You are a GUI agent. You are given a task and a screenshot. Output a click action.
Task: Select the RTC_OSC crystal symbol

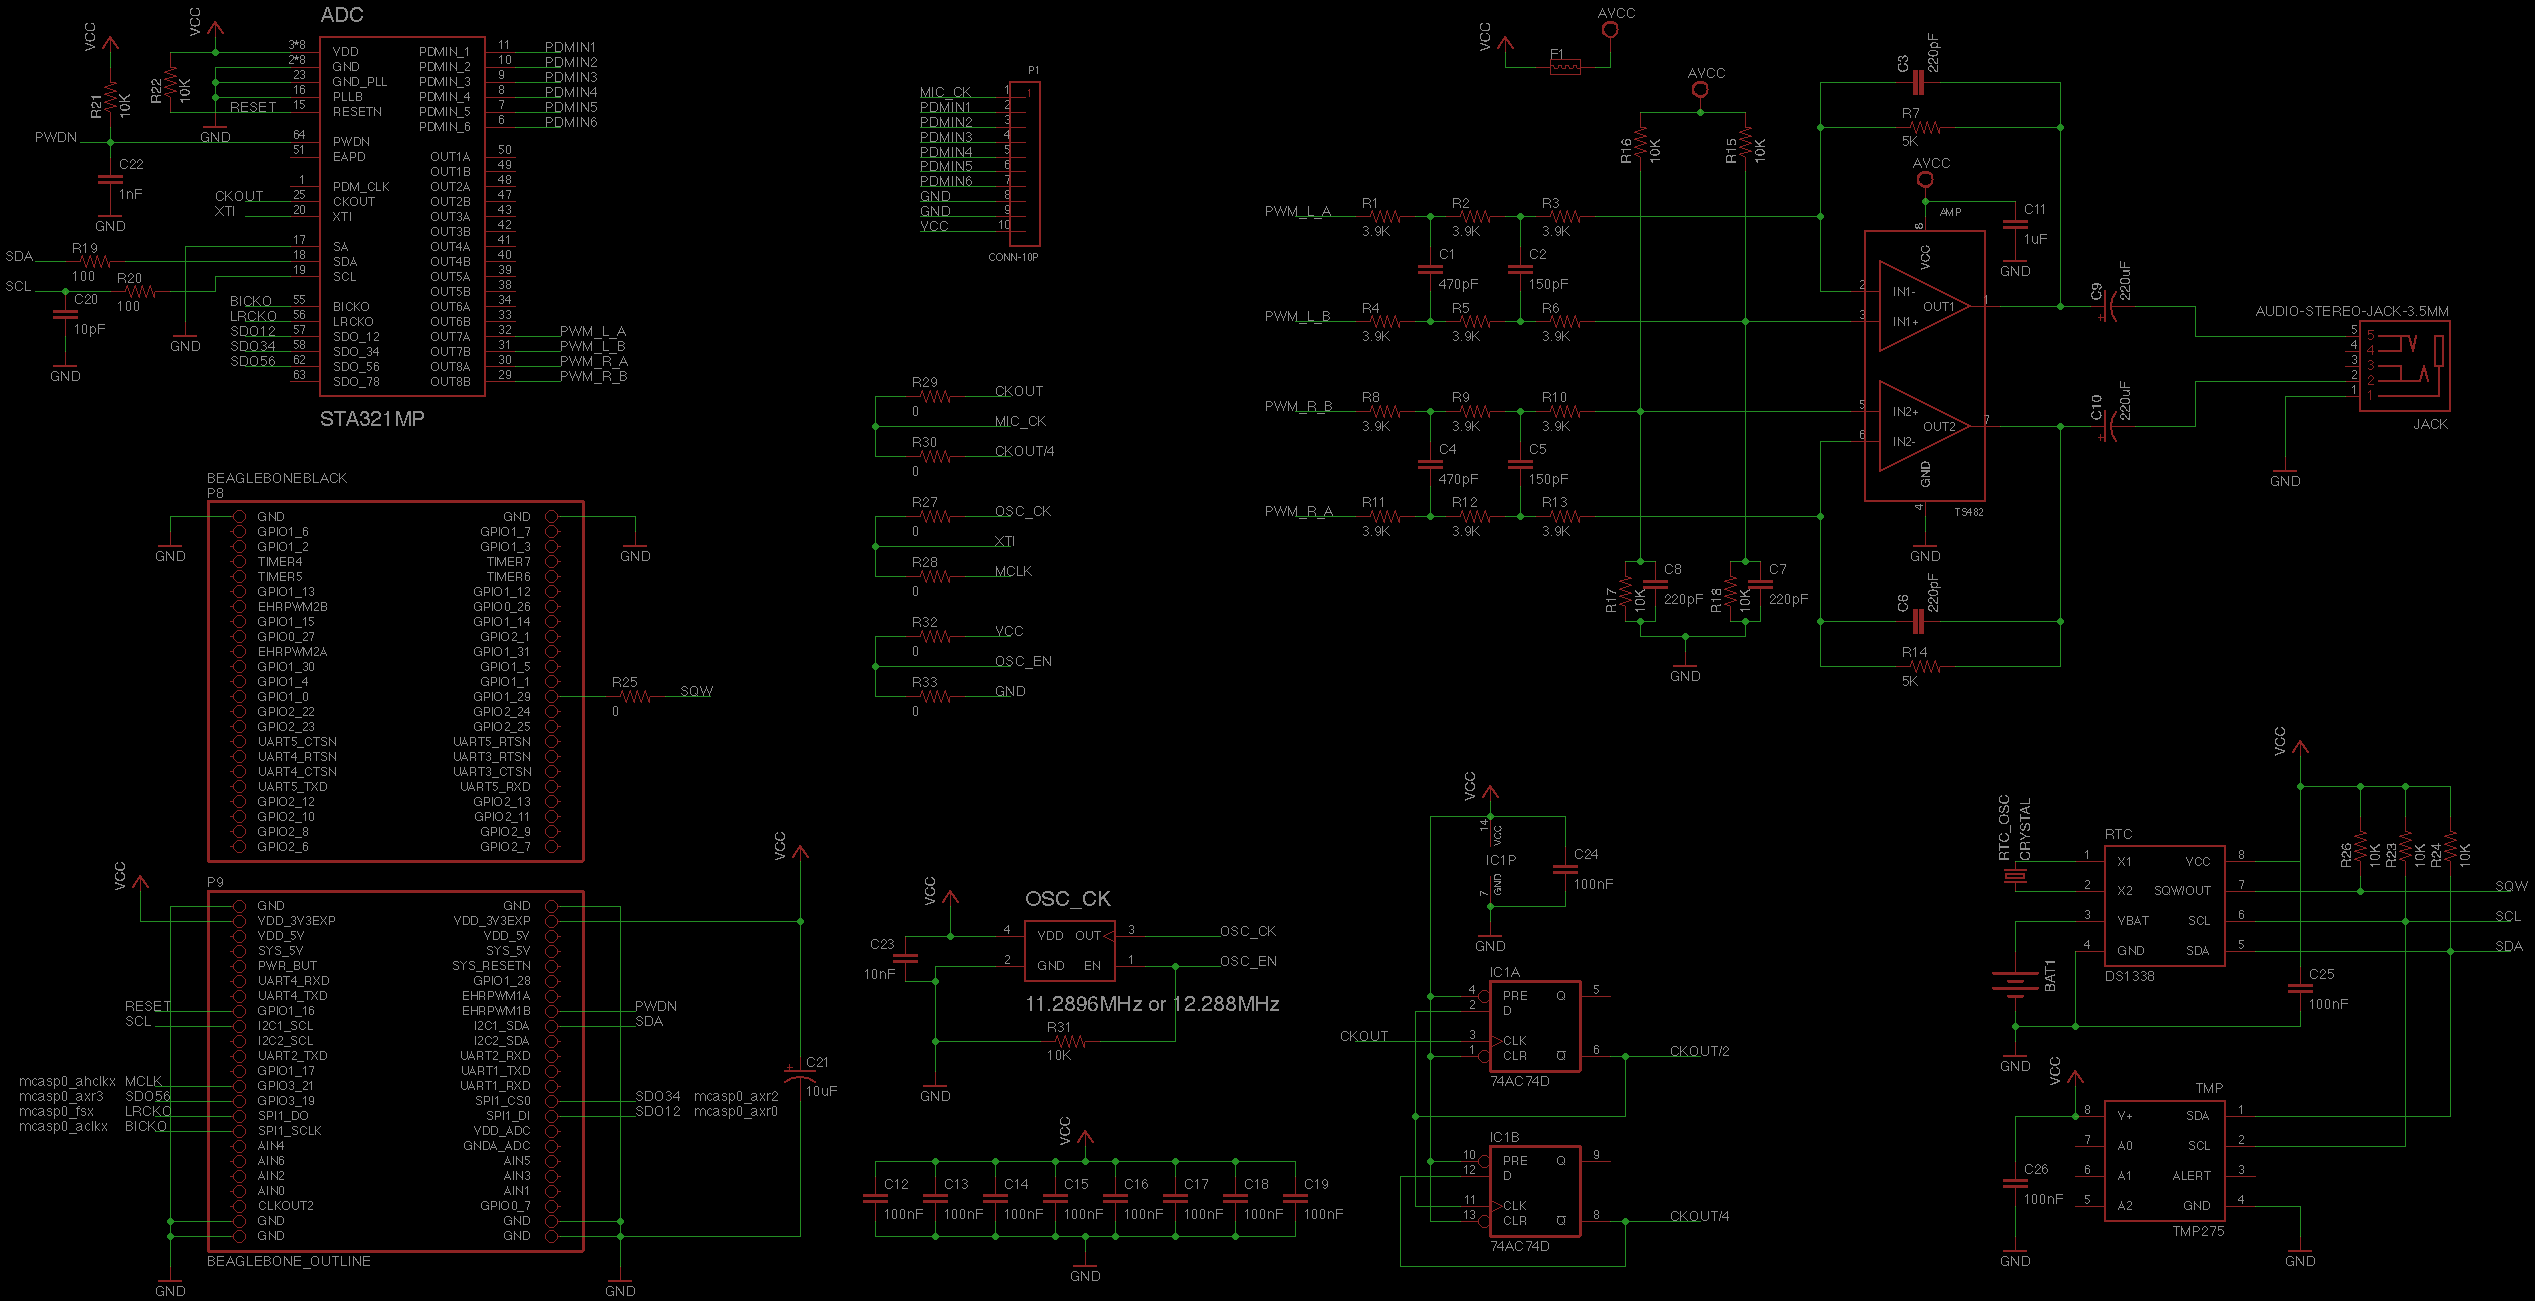(2015, 876)
